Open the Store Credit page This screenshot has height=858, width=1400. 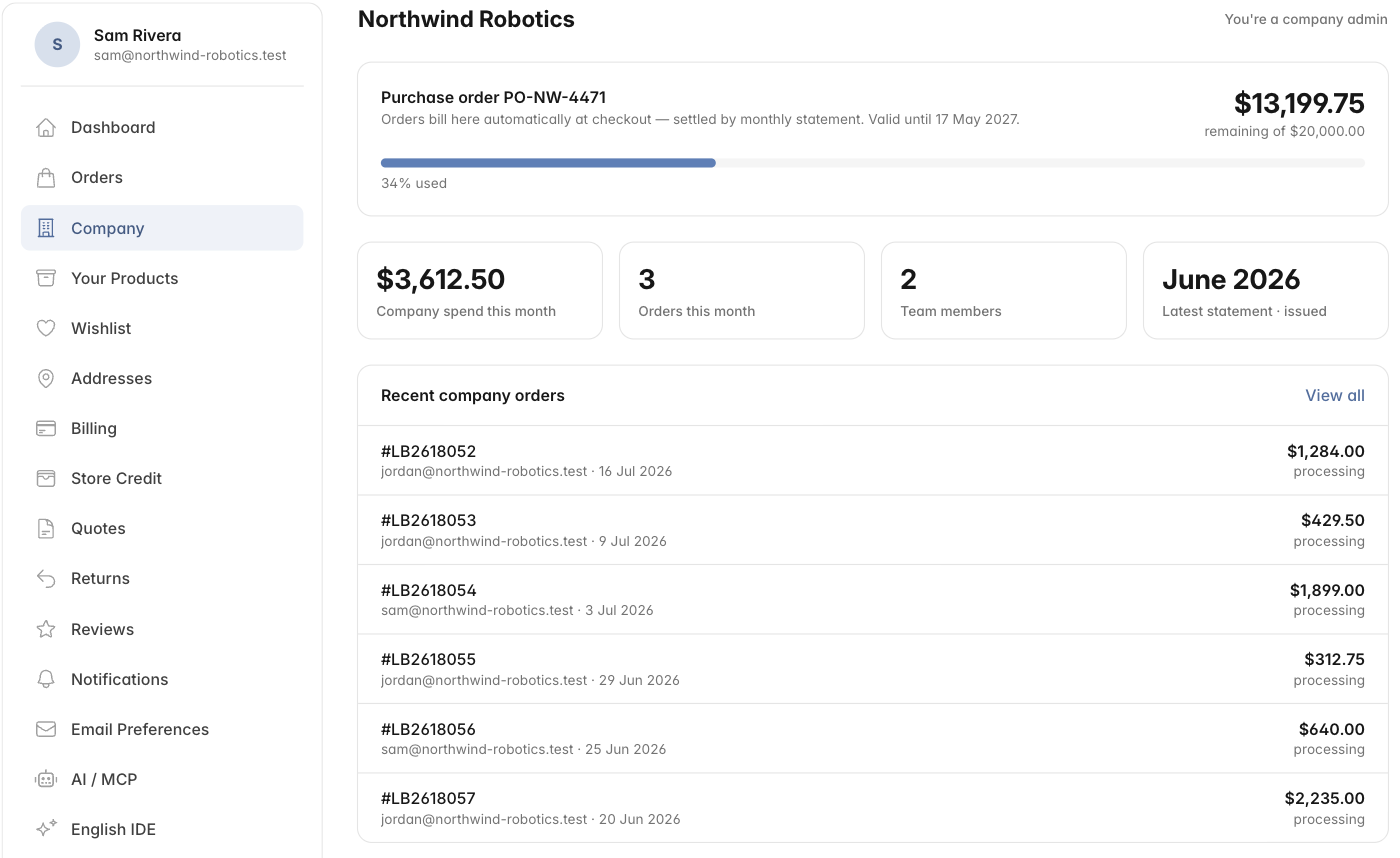pyautogui.click(x=162, y=478)
